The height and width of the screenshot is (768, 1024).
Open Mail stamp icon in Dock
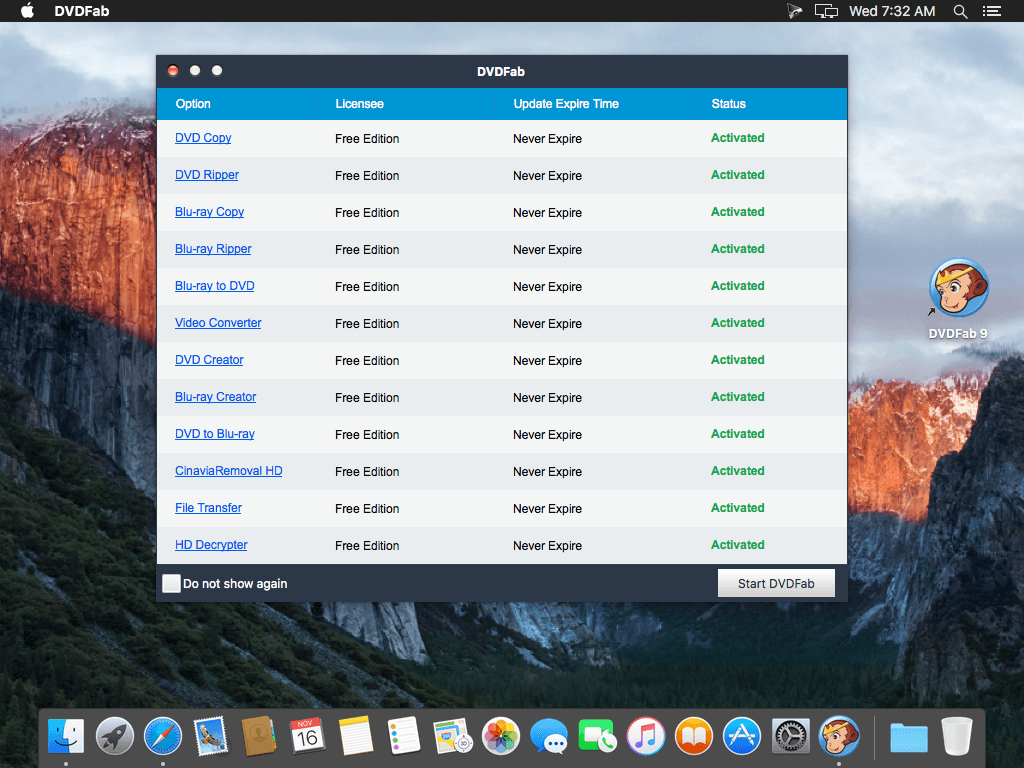pos(211,736)
